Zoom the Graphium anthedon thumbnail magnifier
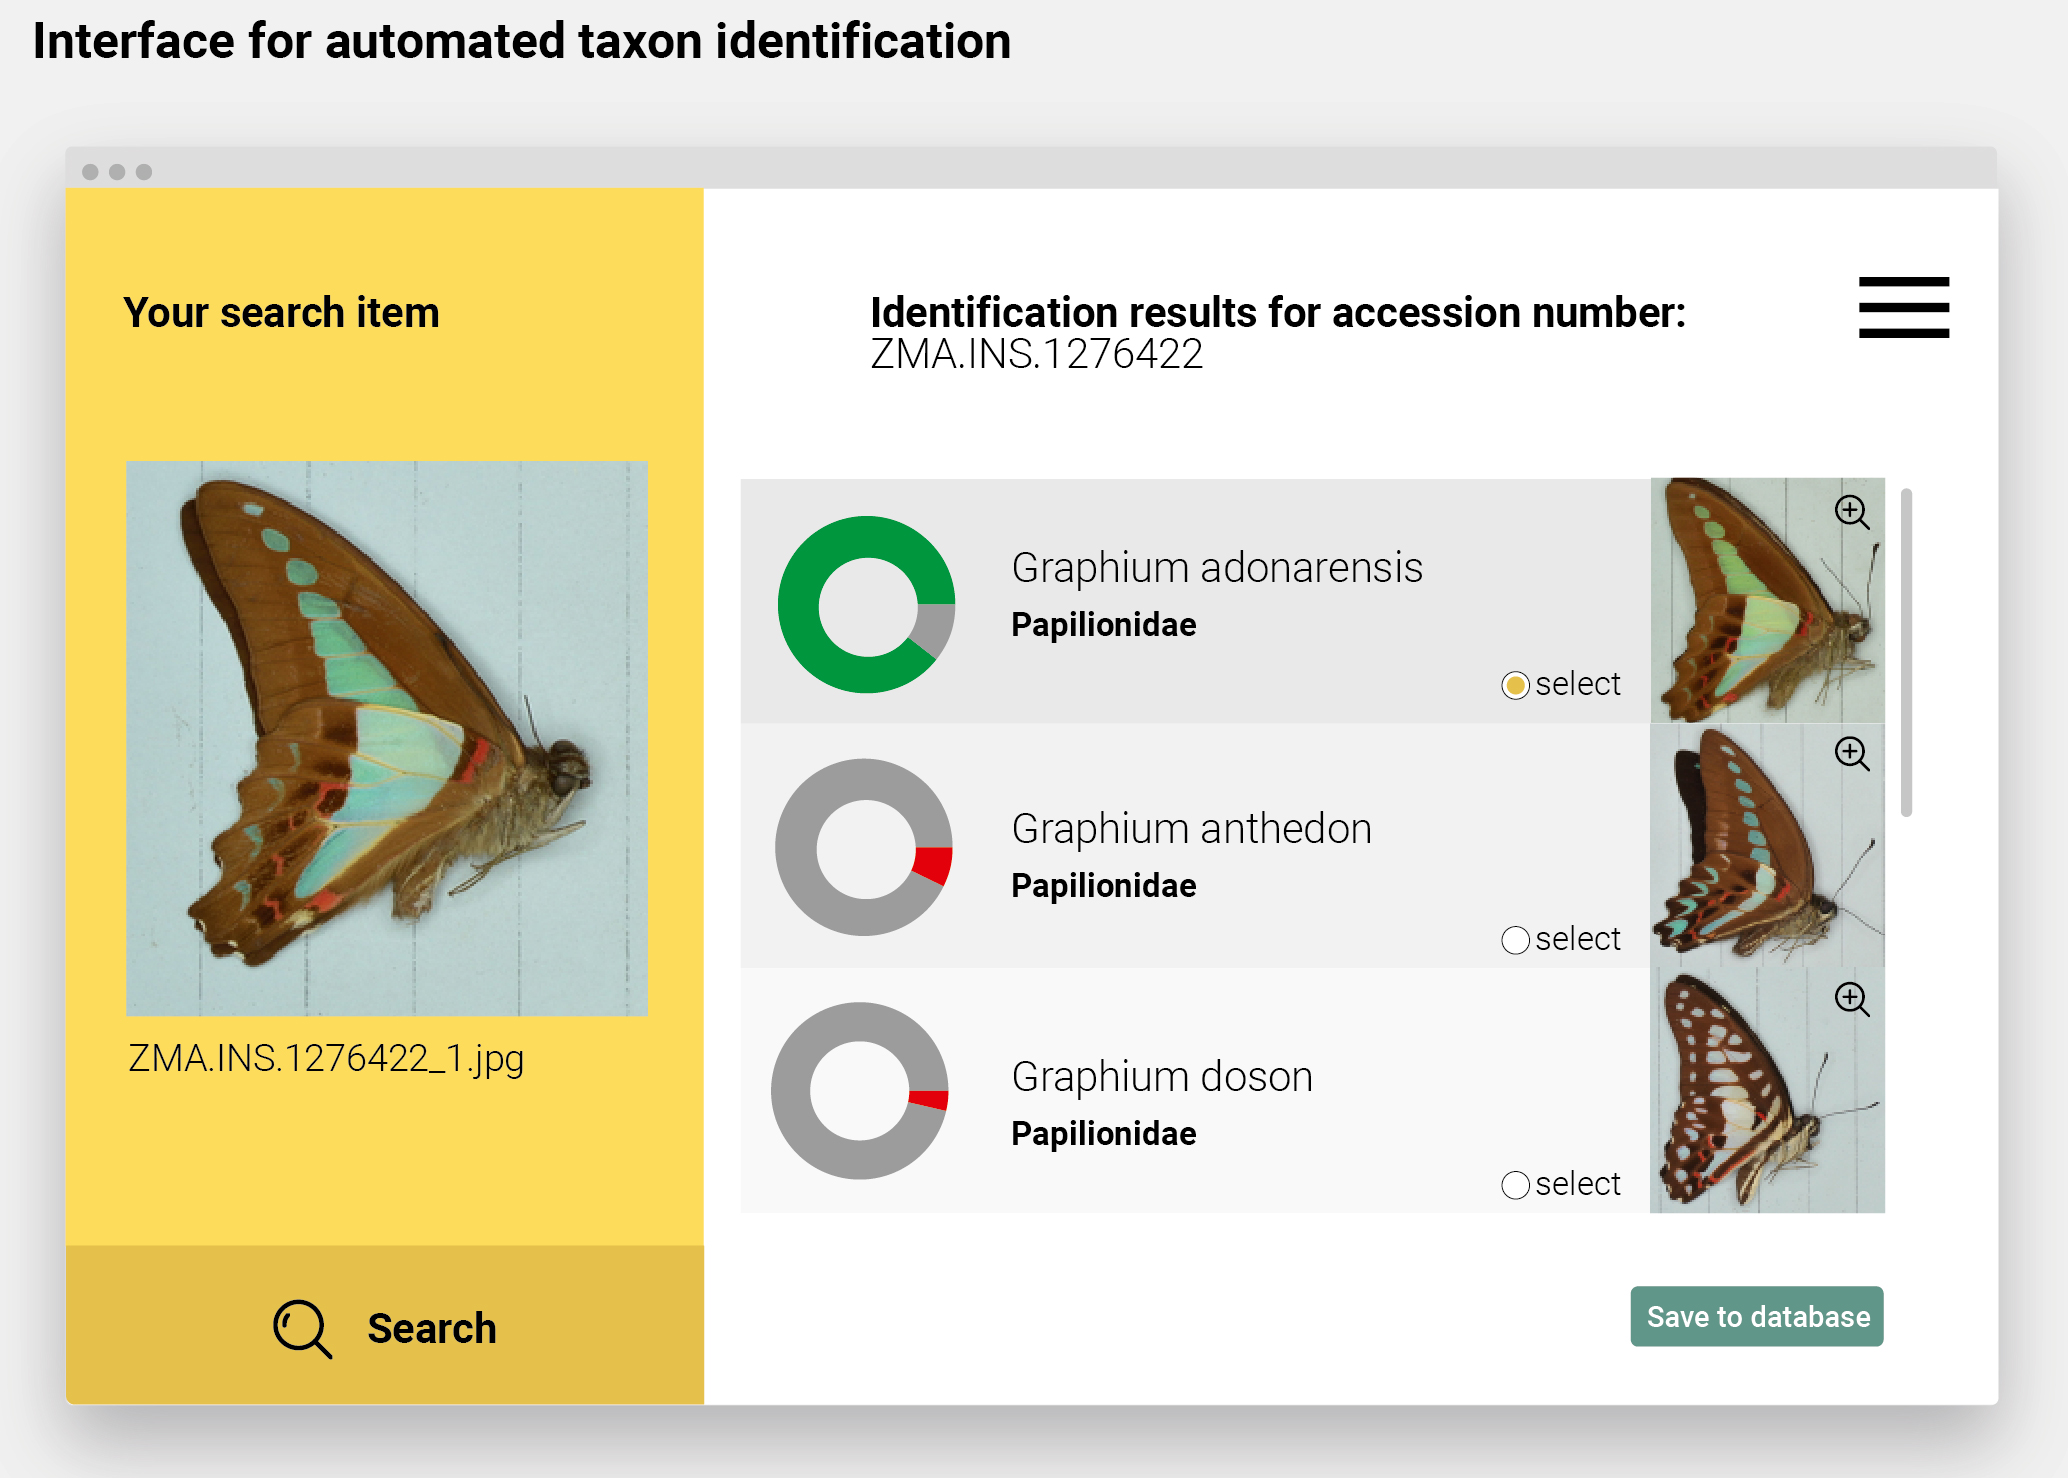Screen dimensions: 2068x1478 [x=1852, y=754]
